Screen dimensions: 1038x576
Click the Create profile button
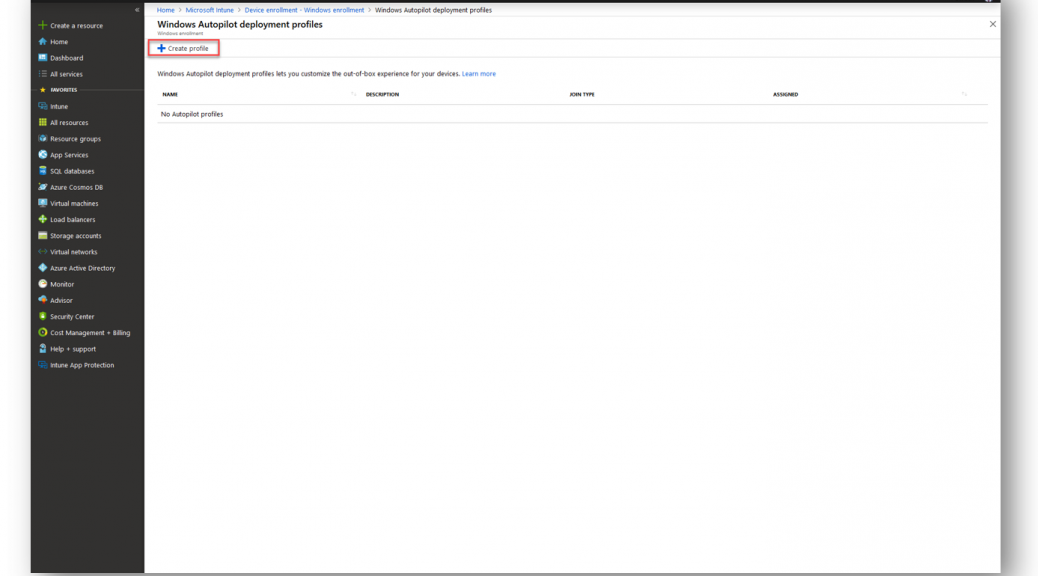point(183,48)
